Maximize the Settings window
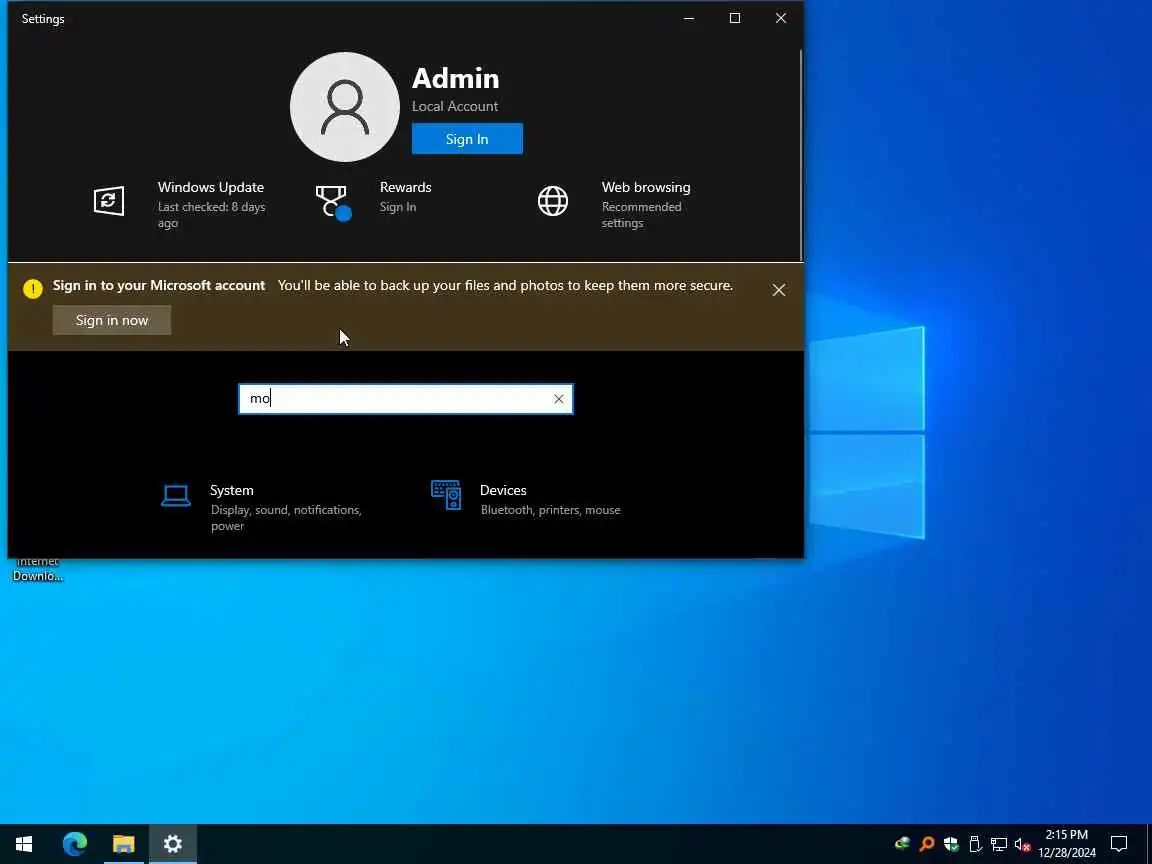 tap(735, 18)
